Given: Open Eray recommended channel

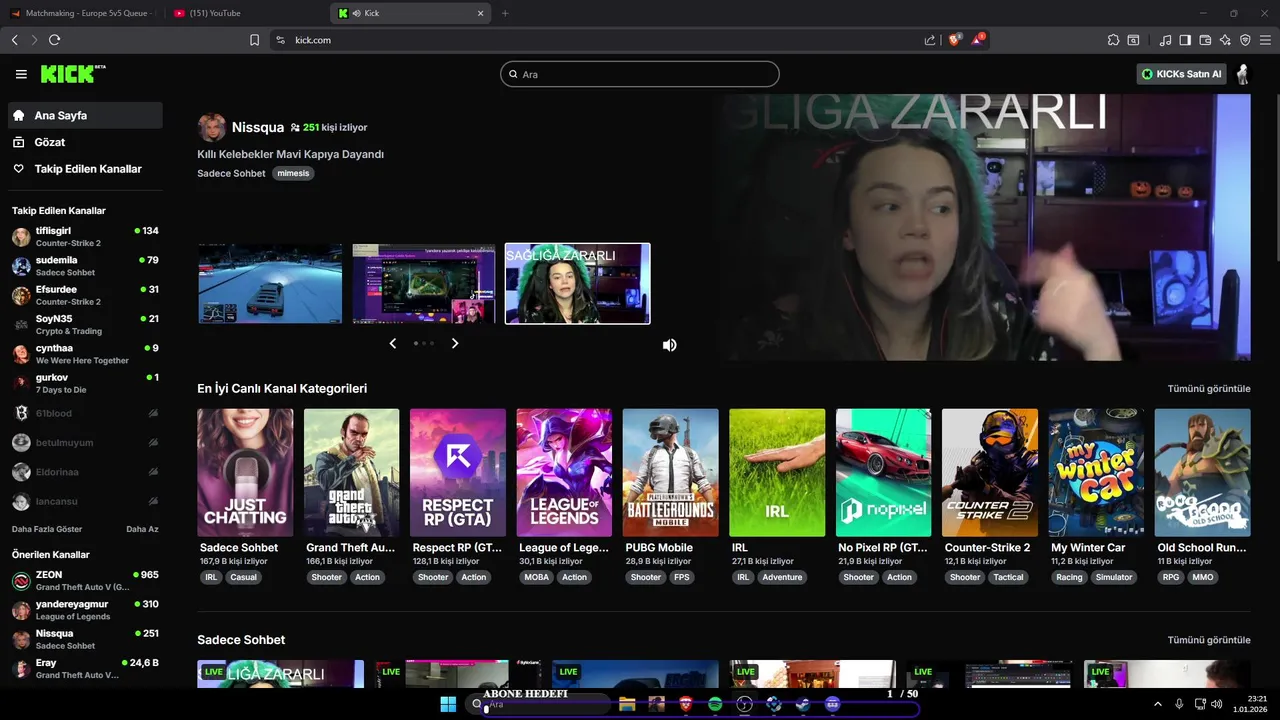Looking at the screenshot, I should coord(84,668).
